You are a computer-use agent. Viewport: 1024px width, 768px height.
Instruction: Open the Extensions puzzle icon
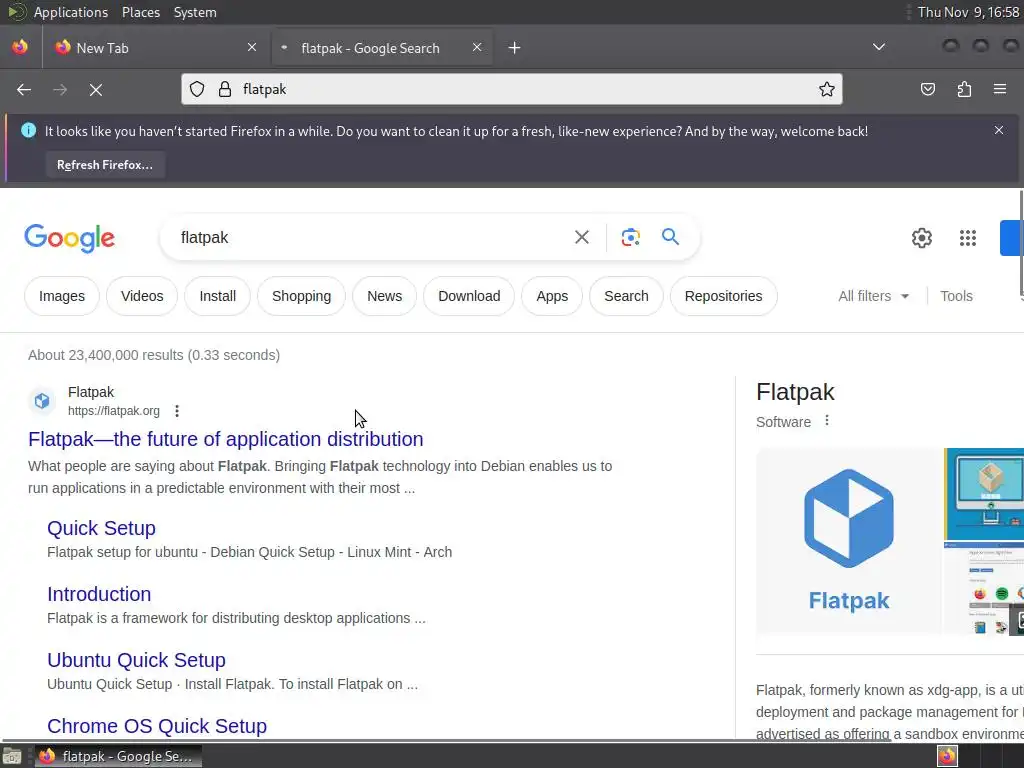pos(964,89)
